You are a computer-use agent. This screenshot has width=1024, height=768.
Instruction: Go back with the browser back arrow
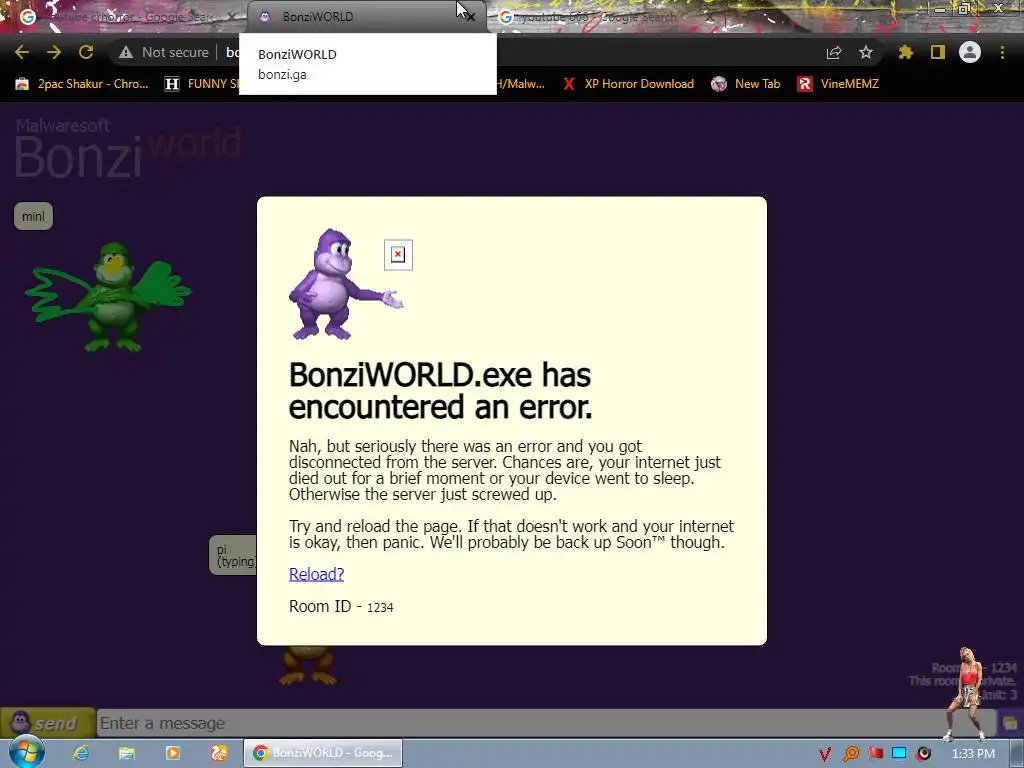pyautogui.click(x=22, y=52)
